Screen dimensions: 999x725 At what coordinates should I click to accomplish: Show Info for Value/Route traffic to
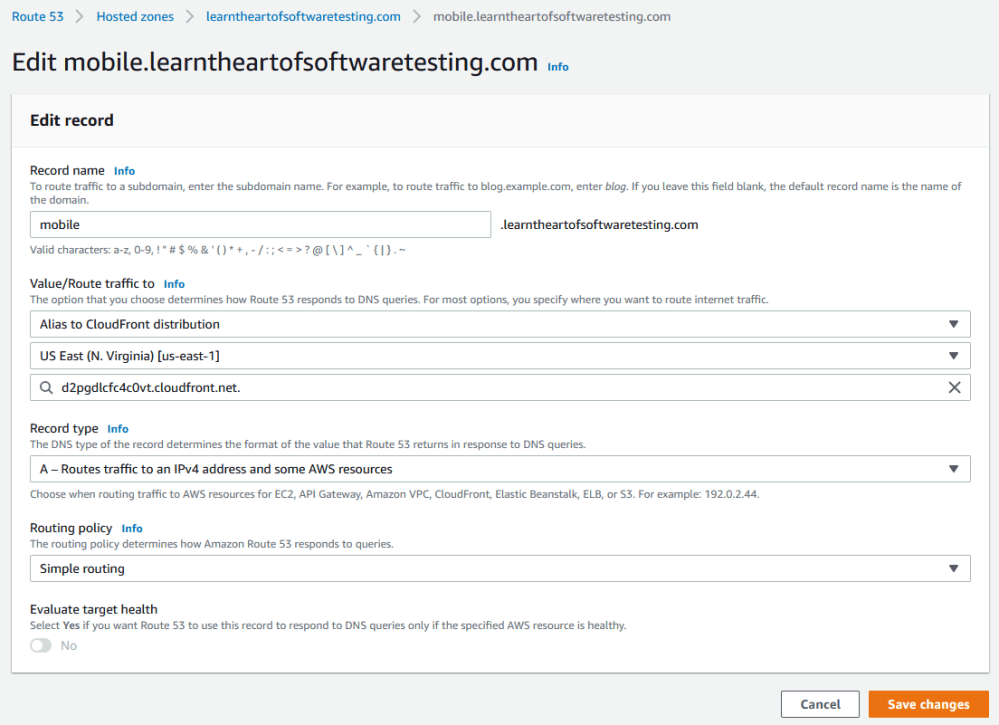point(174,284)
